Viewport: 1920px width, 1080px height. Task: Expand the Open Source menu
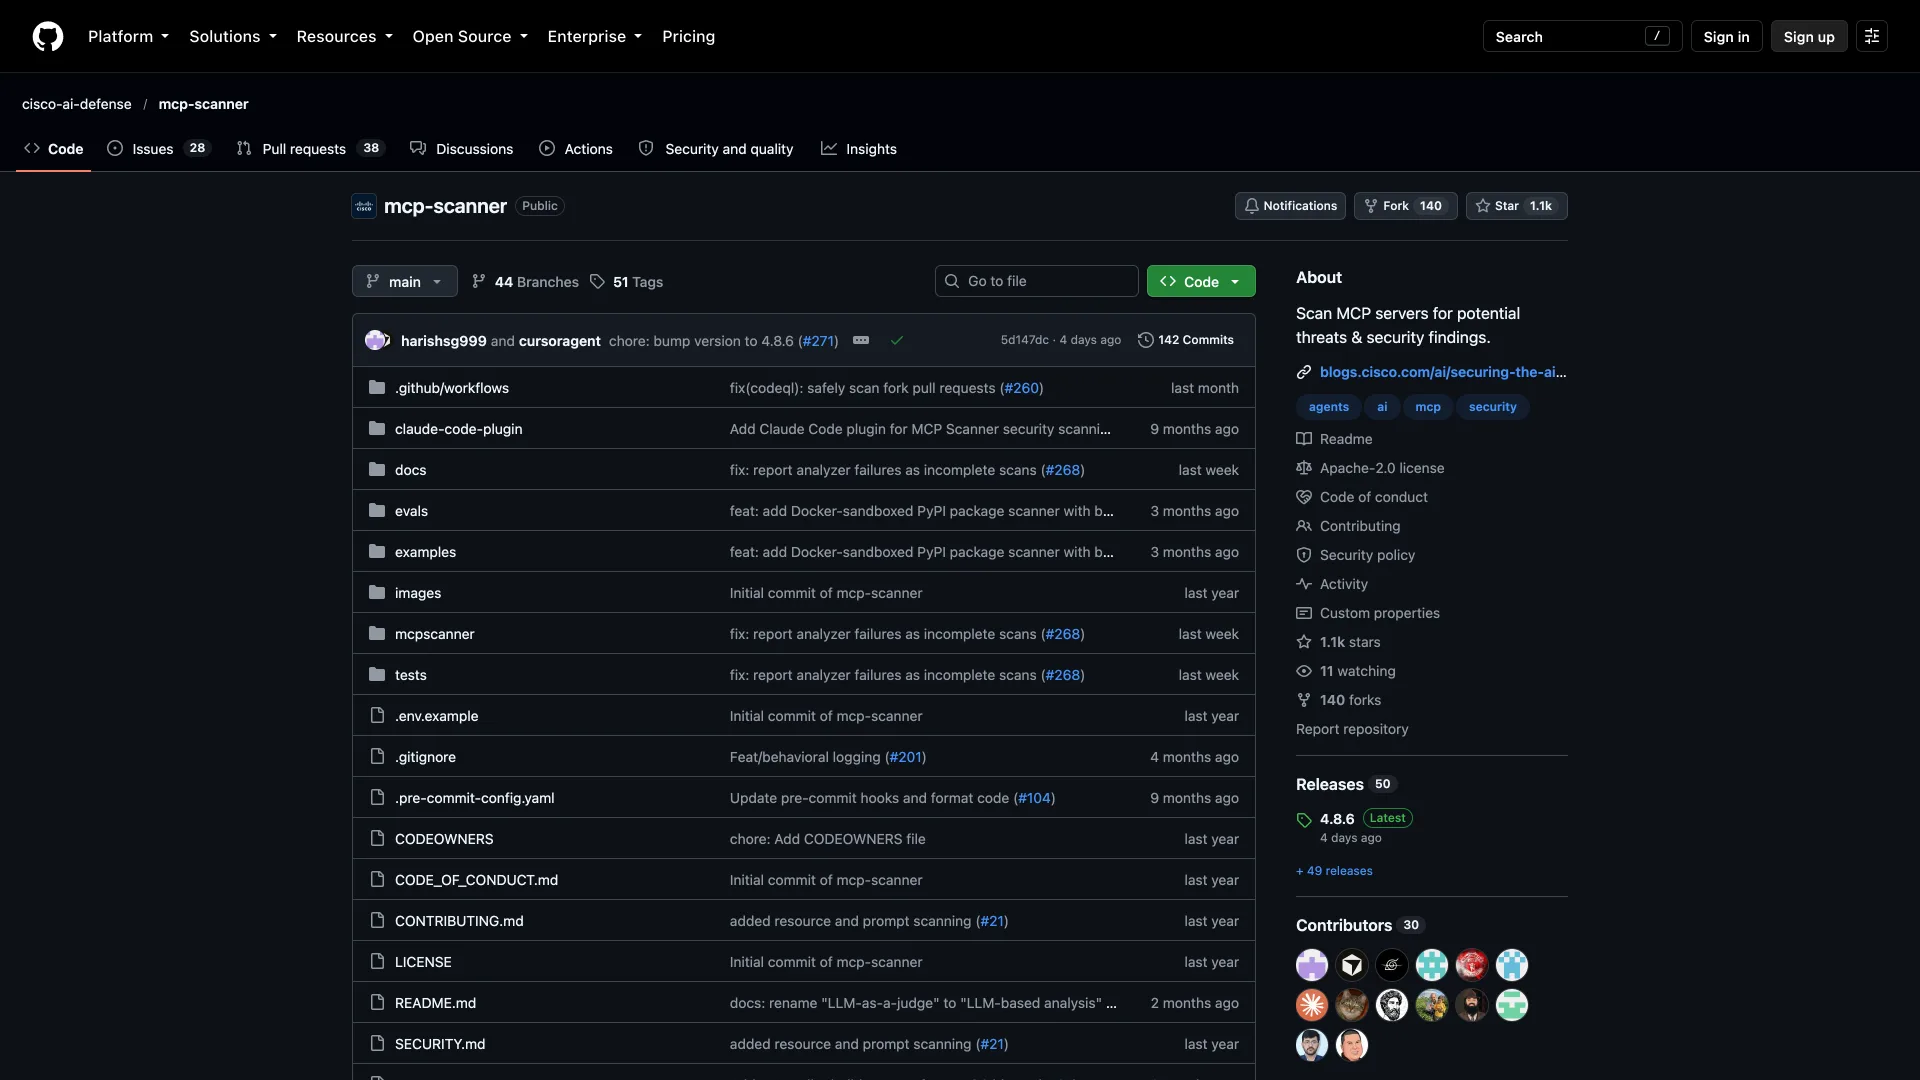pyautogui.click(x=470, y=36)
